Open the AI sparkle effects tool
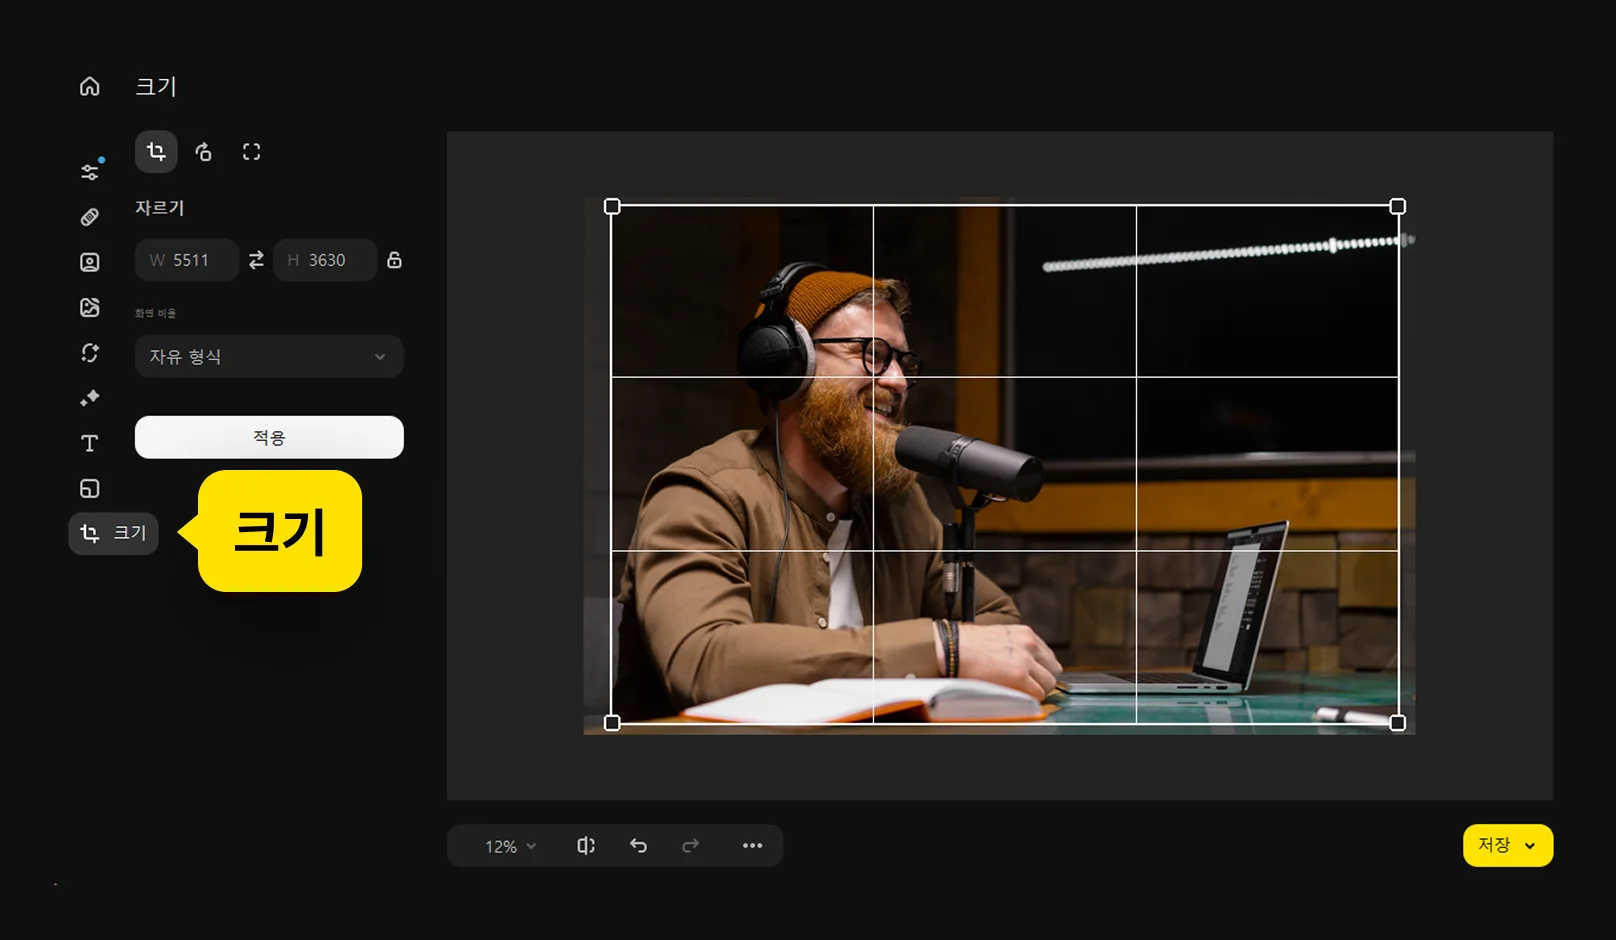Viewport: 1616px width, 940px height. (90, 398)
